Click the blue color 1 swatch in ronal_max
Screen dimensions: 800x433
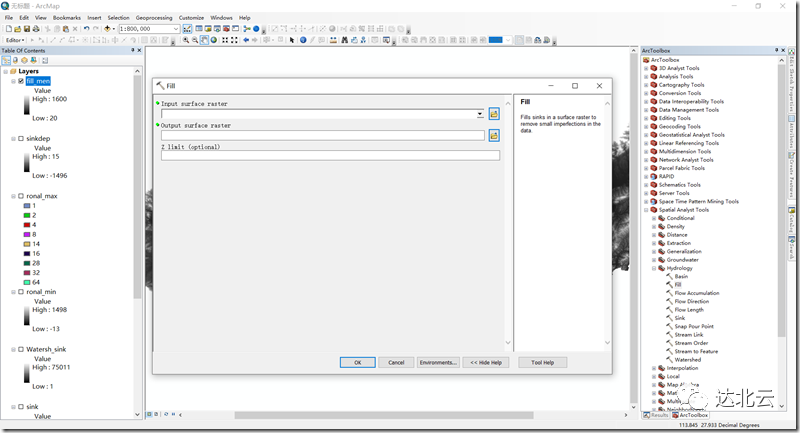(x=27, y=206)
